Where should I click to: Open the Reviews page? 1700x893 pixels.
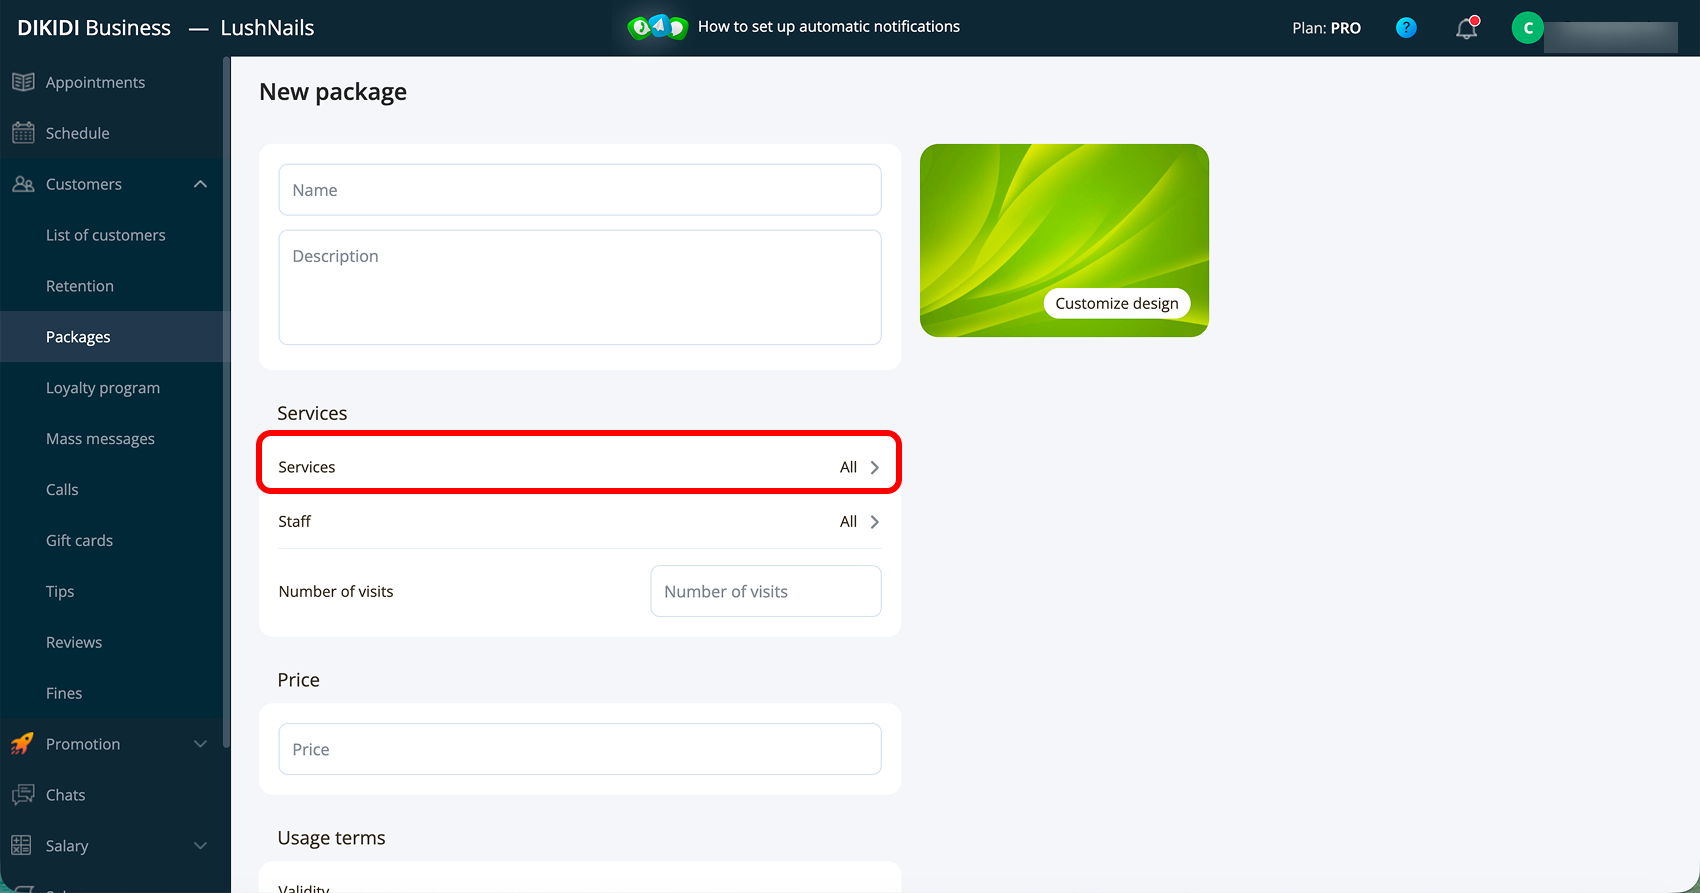[74, 643]
